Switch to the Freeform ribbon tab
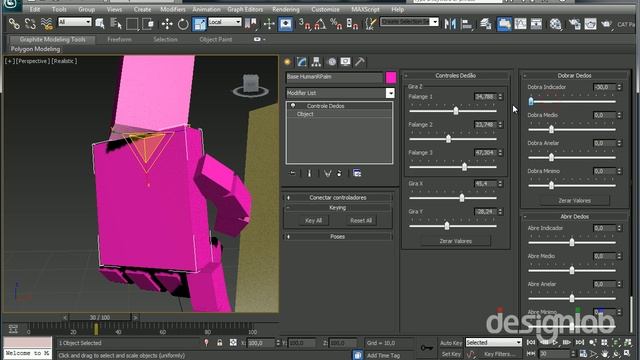 point(120,40)
